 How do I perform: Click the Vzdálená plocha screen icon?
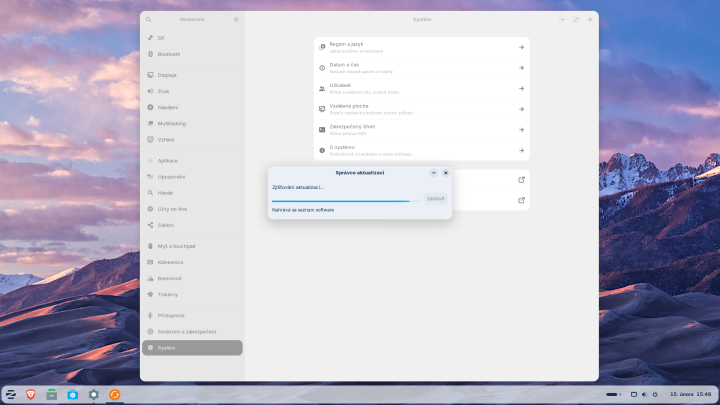[322, 109]
